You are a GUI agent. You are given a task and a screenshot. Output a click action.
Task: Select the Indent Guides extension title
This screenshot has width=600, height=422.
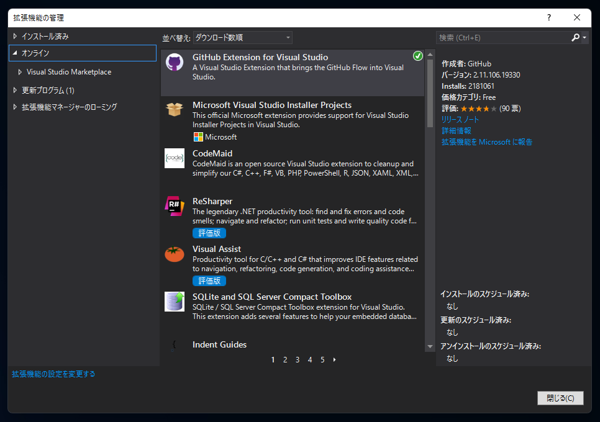219,345
